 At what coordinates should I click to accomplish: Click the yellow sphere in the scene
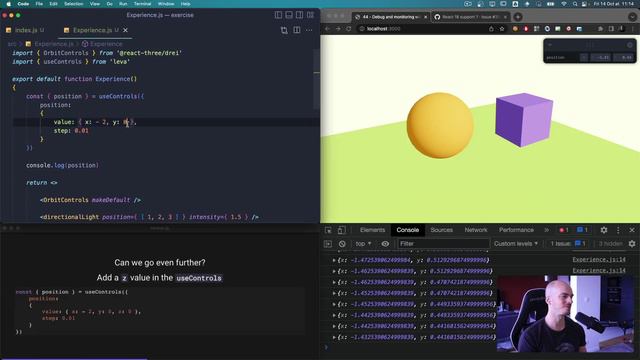coord(440,125)
